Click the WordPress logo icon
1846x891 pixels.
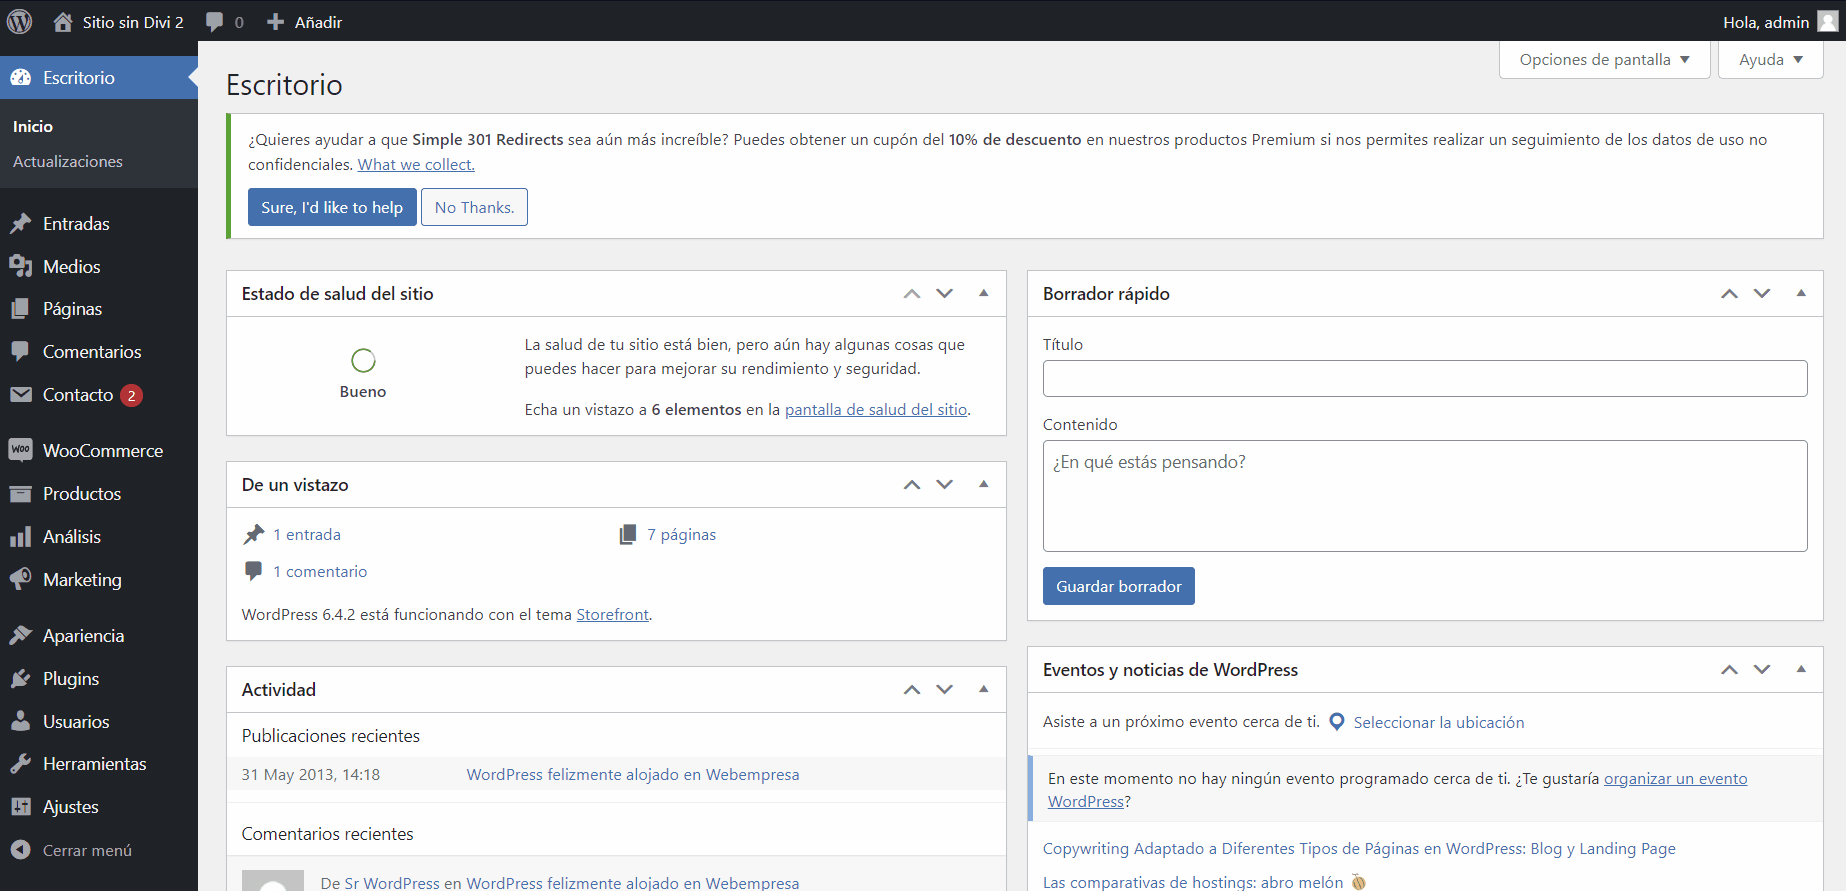[x=19, y=21]
